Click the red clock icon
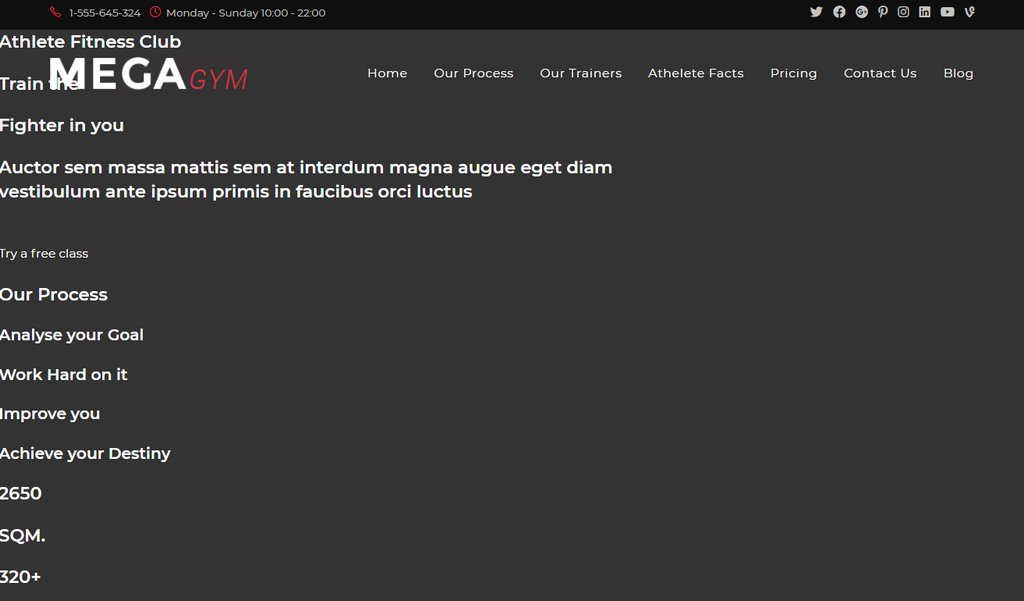The height and width of the screenshot is (601, 1024). (x=155, y=13)
